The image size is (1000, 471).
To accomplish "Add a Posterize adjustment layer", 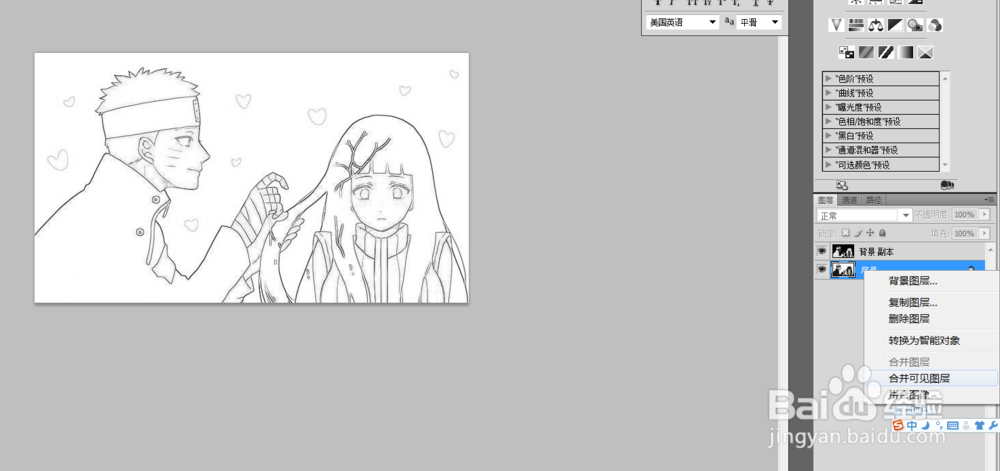I will click(866, 52).
